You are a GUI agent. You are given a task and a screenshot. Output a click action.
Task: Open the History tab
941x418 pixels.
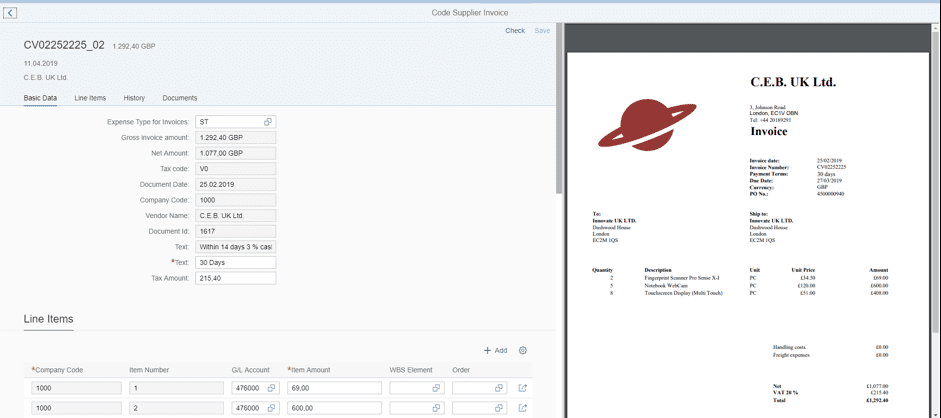point(134,98)
